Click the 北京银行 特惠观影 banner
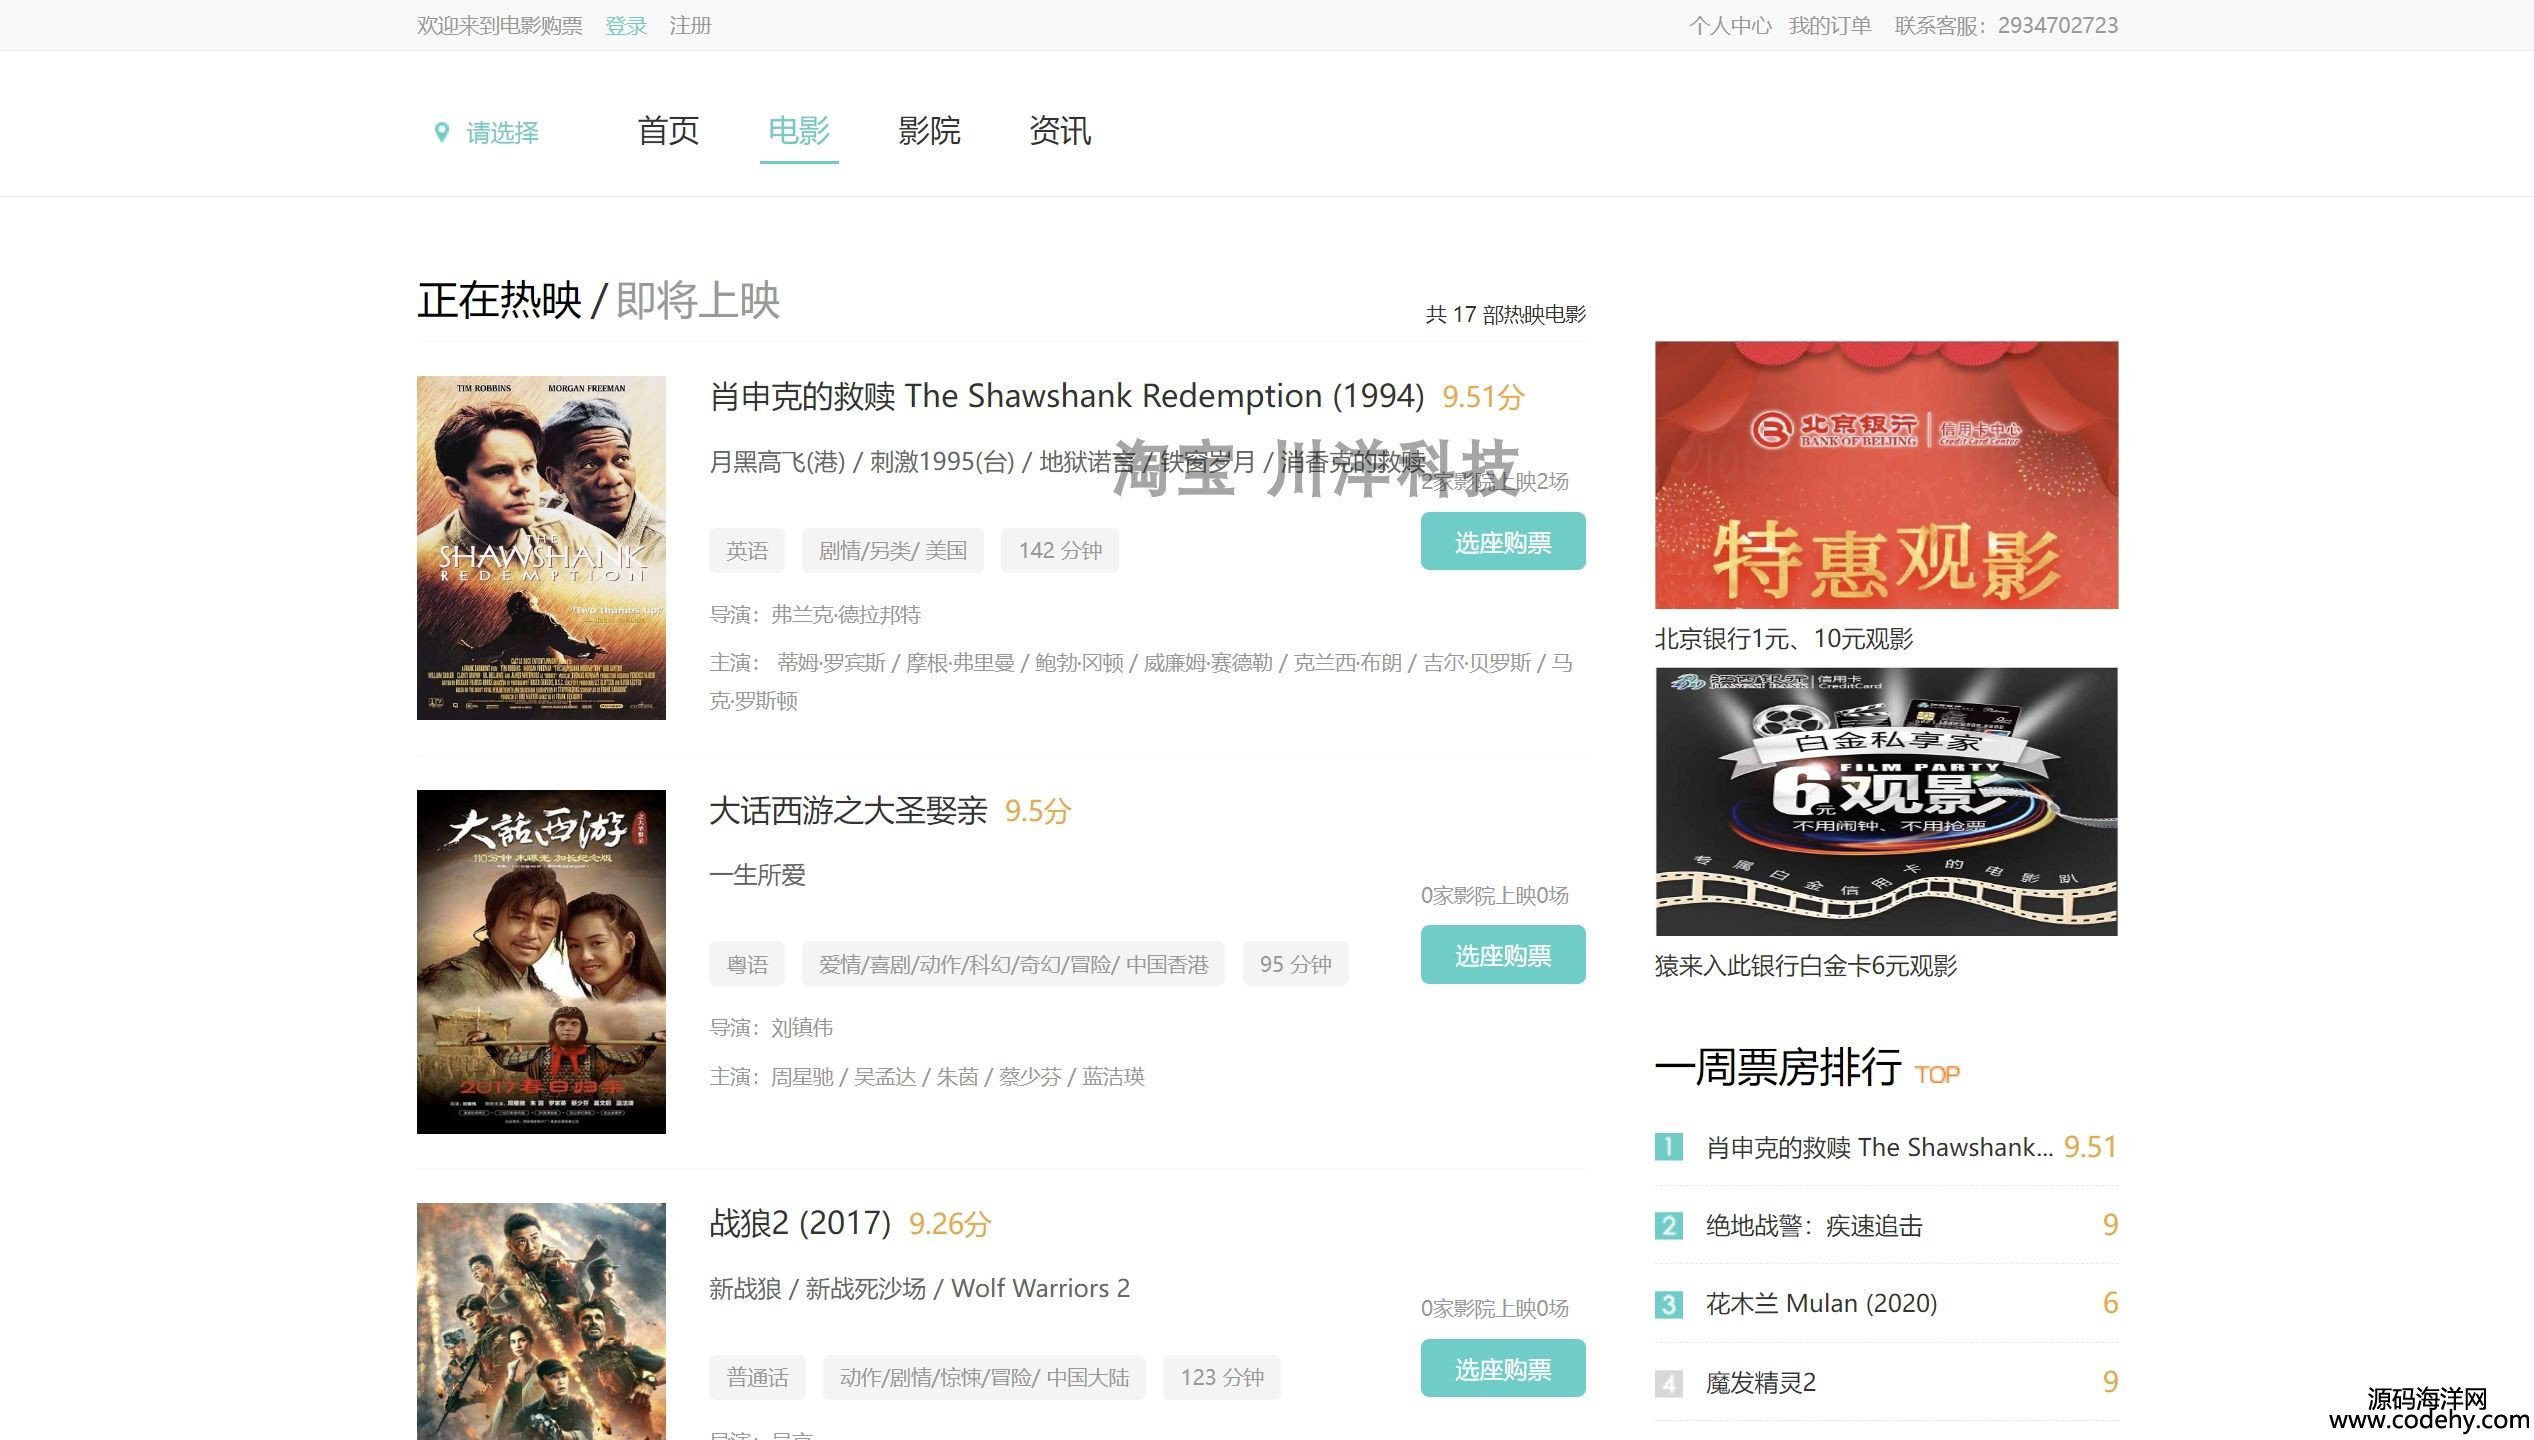Image resolution: width=2534 pixels, height=1440 pixels. click(1886, 475)
